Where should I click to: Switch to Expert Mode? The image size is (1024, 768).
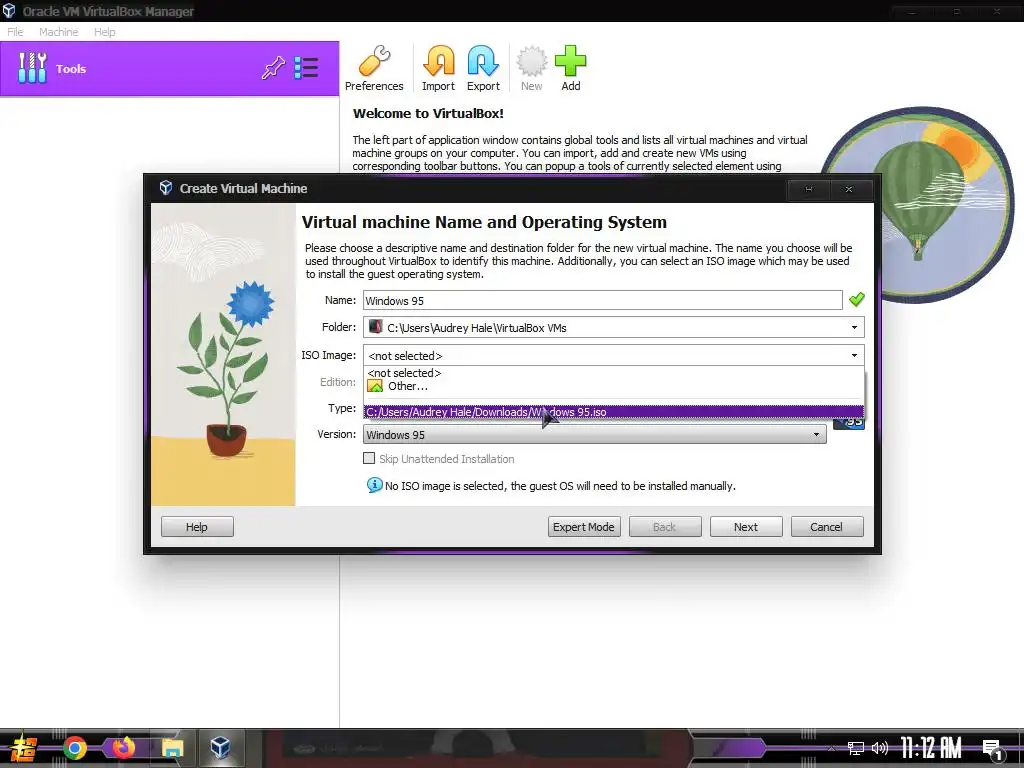(583, 526)
